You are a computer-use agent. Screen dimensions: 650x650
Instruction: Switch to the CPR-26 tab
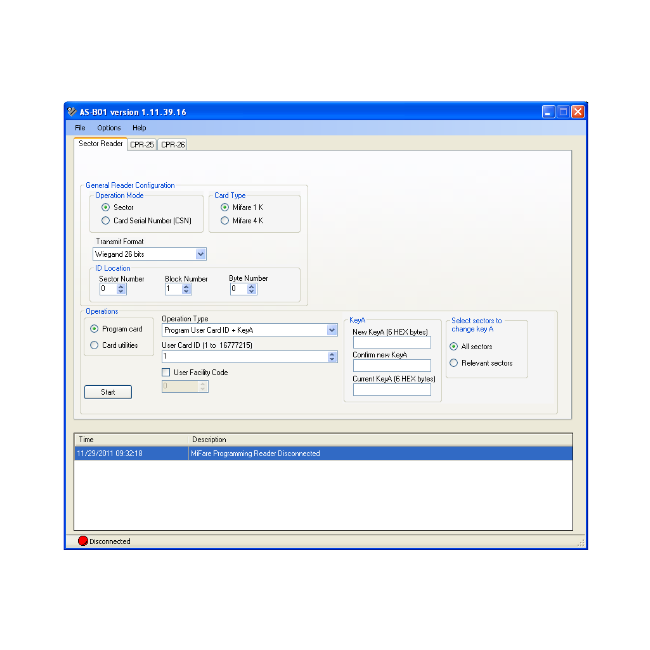(173, 145)
